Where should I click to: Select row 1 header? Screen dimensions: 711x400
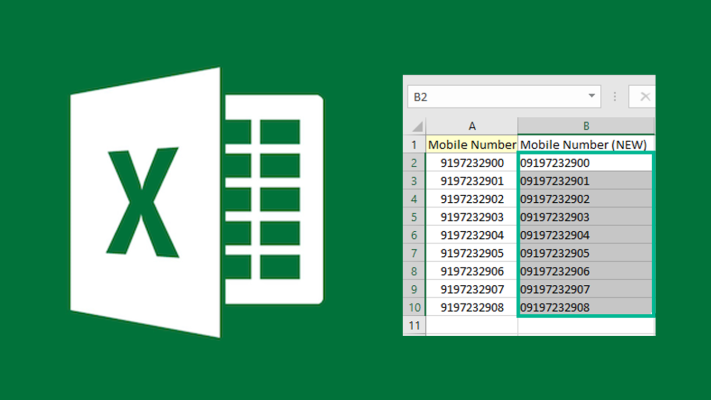pyautogui.click(x=414, y=145)
